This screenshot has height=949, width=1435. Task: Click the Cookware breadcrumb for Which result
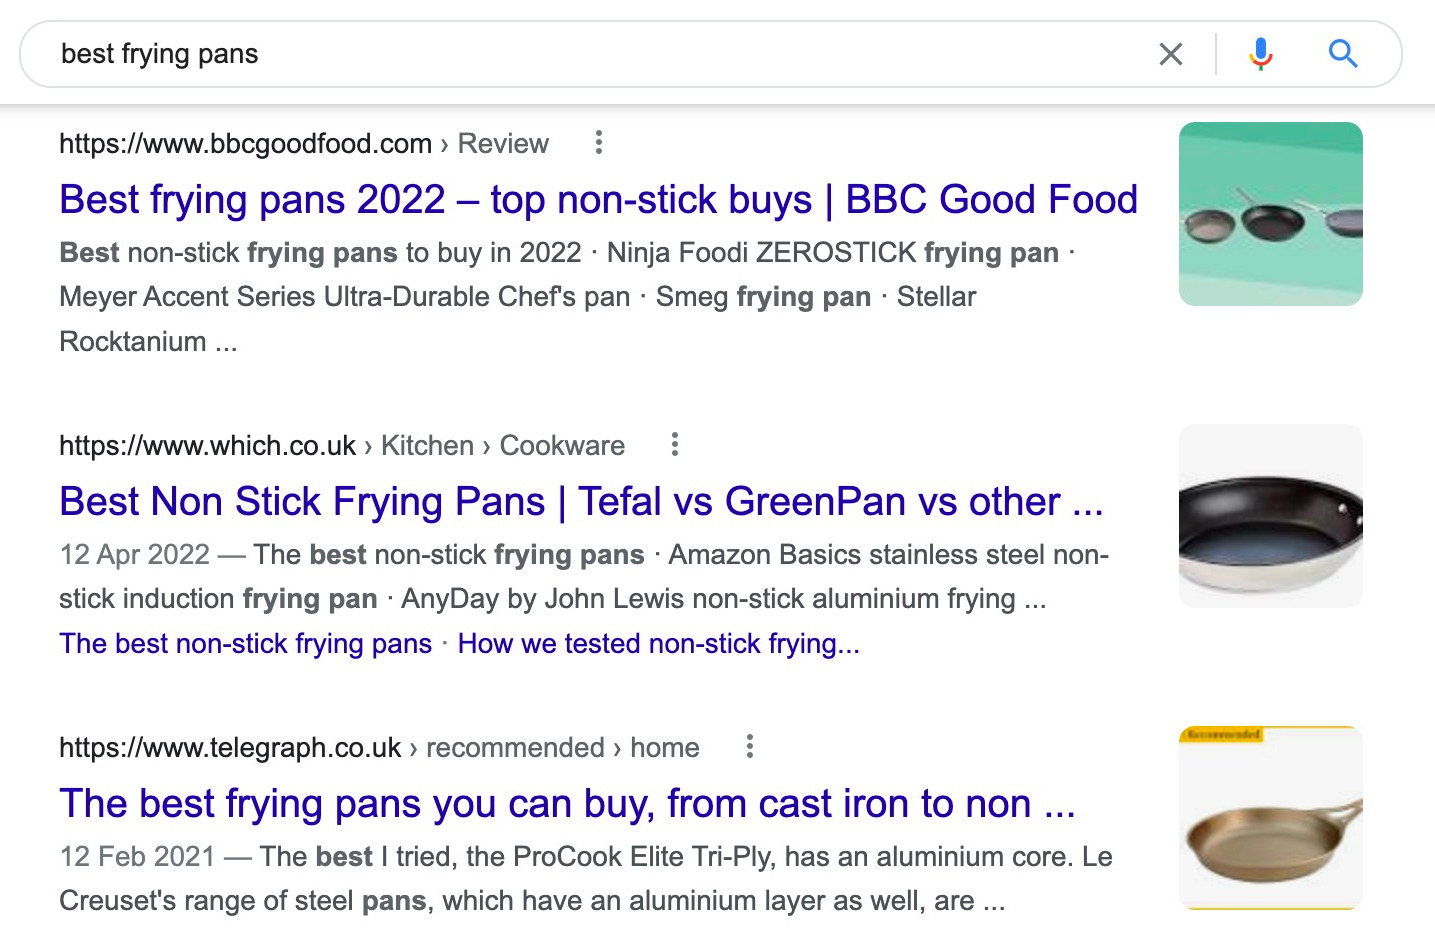(x=561, y=445)
